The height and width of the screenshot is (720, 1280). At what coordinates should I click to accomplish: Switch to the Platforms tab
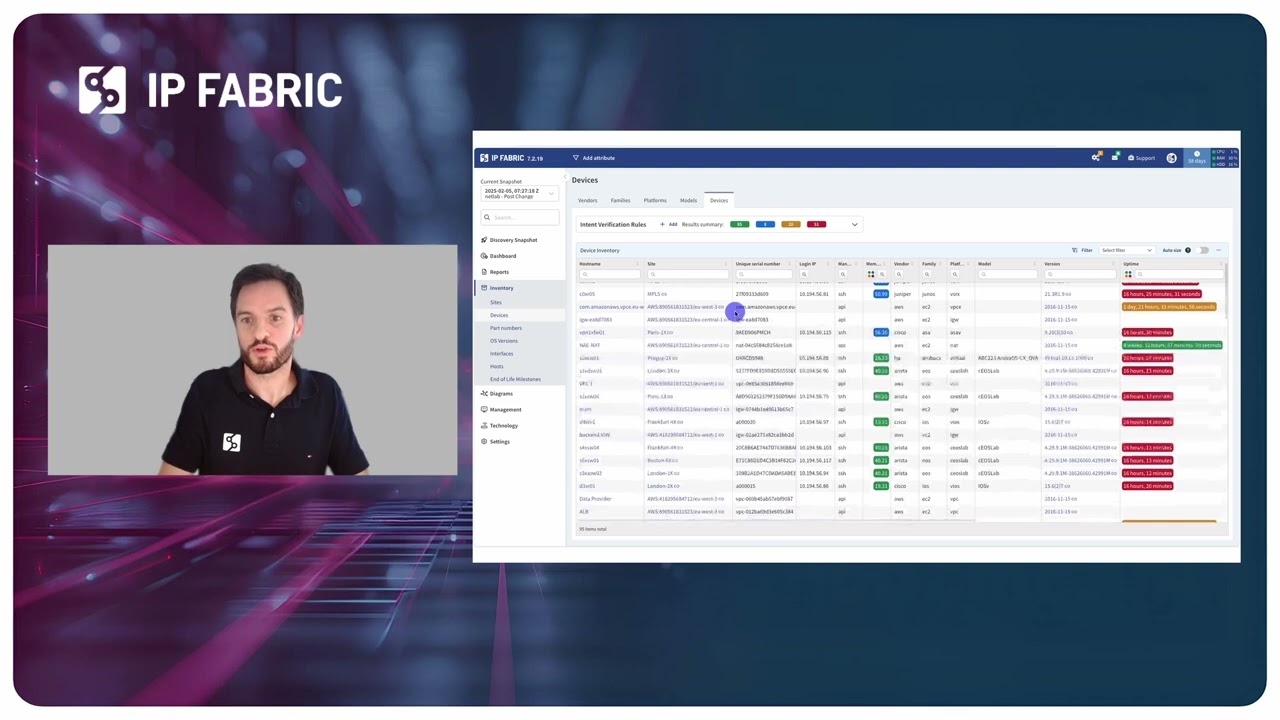[655, 201]
